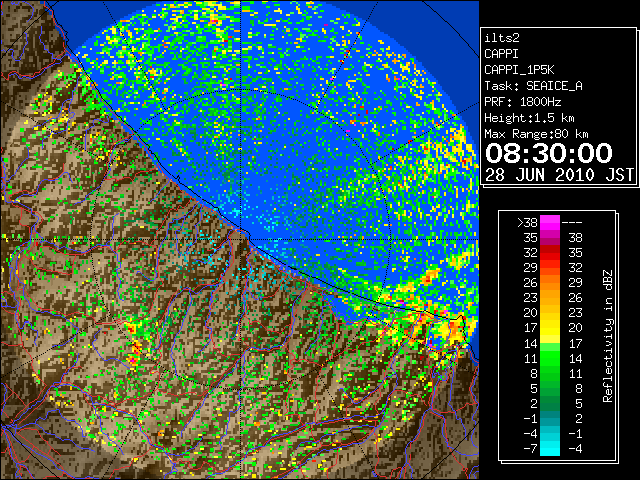Click the '>38' legend label

(x=527, y=223)
